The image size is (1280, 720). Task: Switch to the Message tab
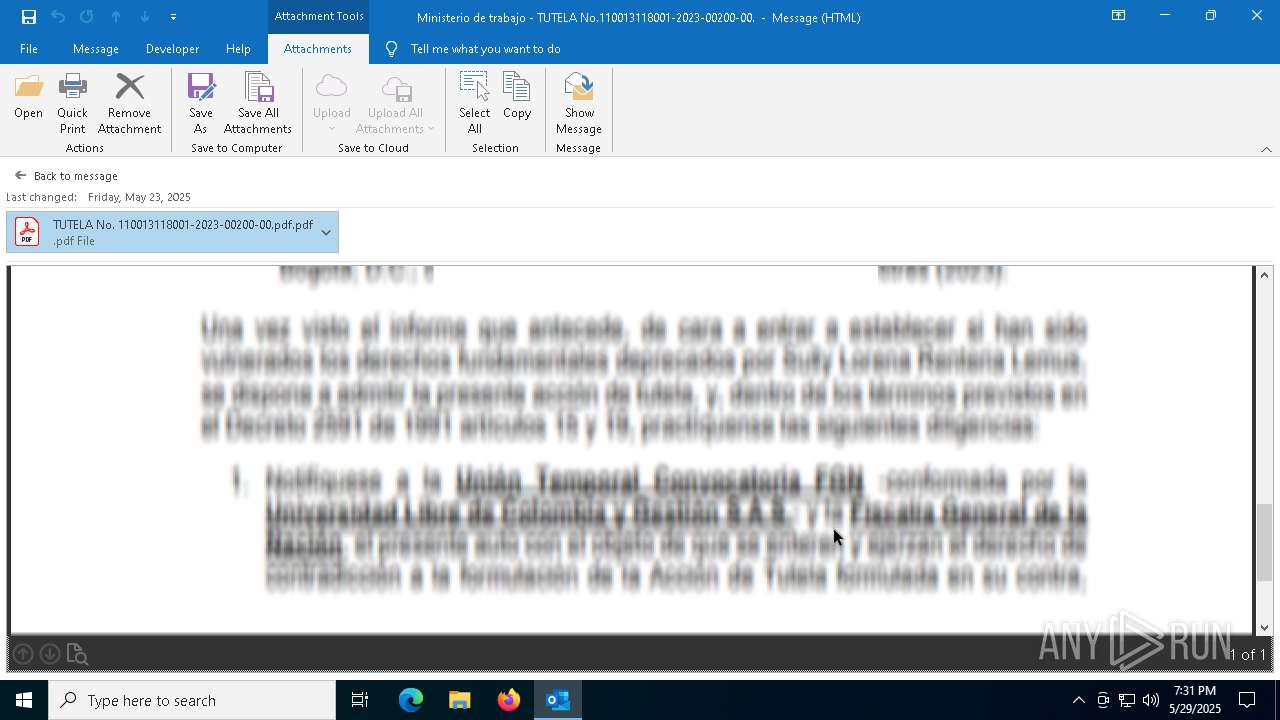[x=96, y=49]
